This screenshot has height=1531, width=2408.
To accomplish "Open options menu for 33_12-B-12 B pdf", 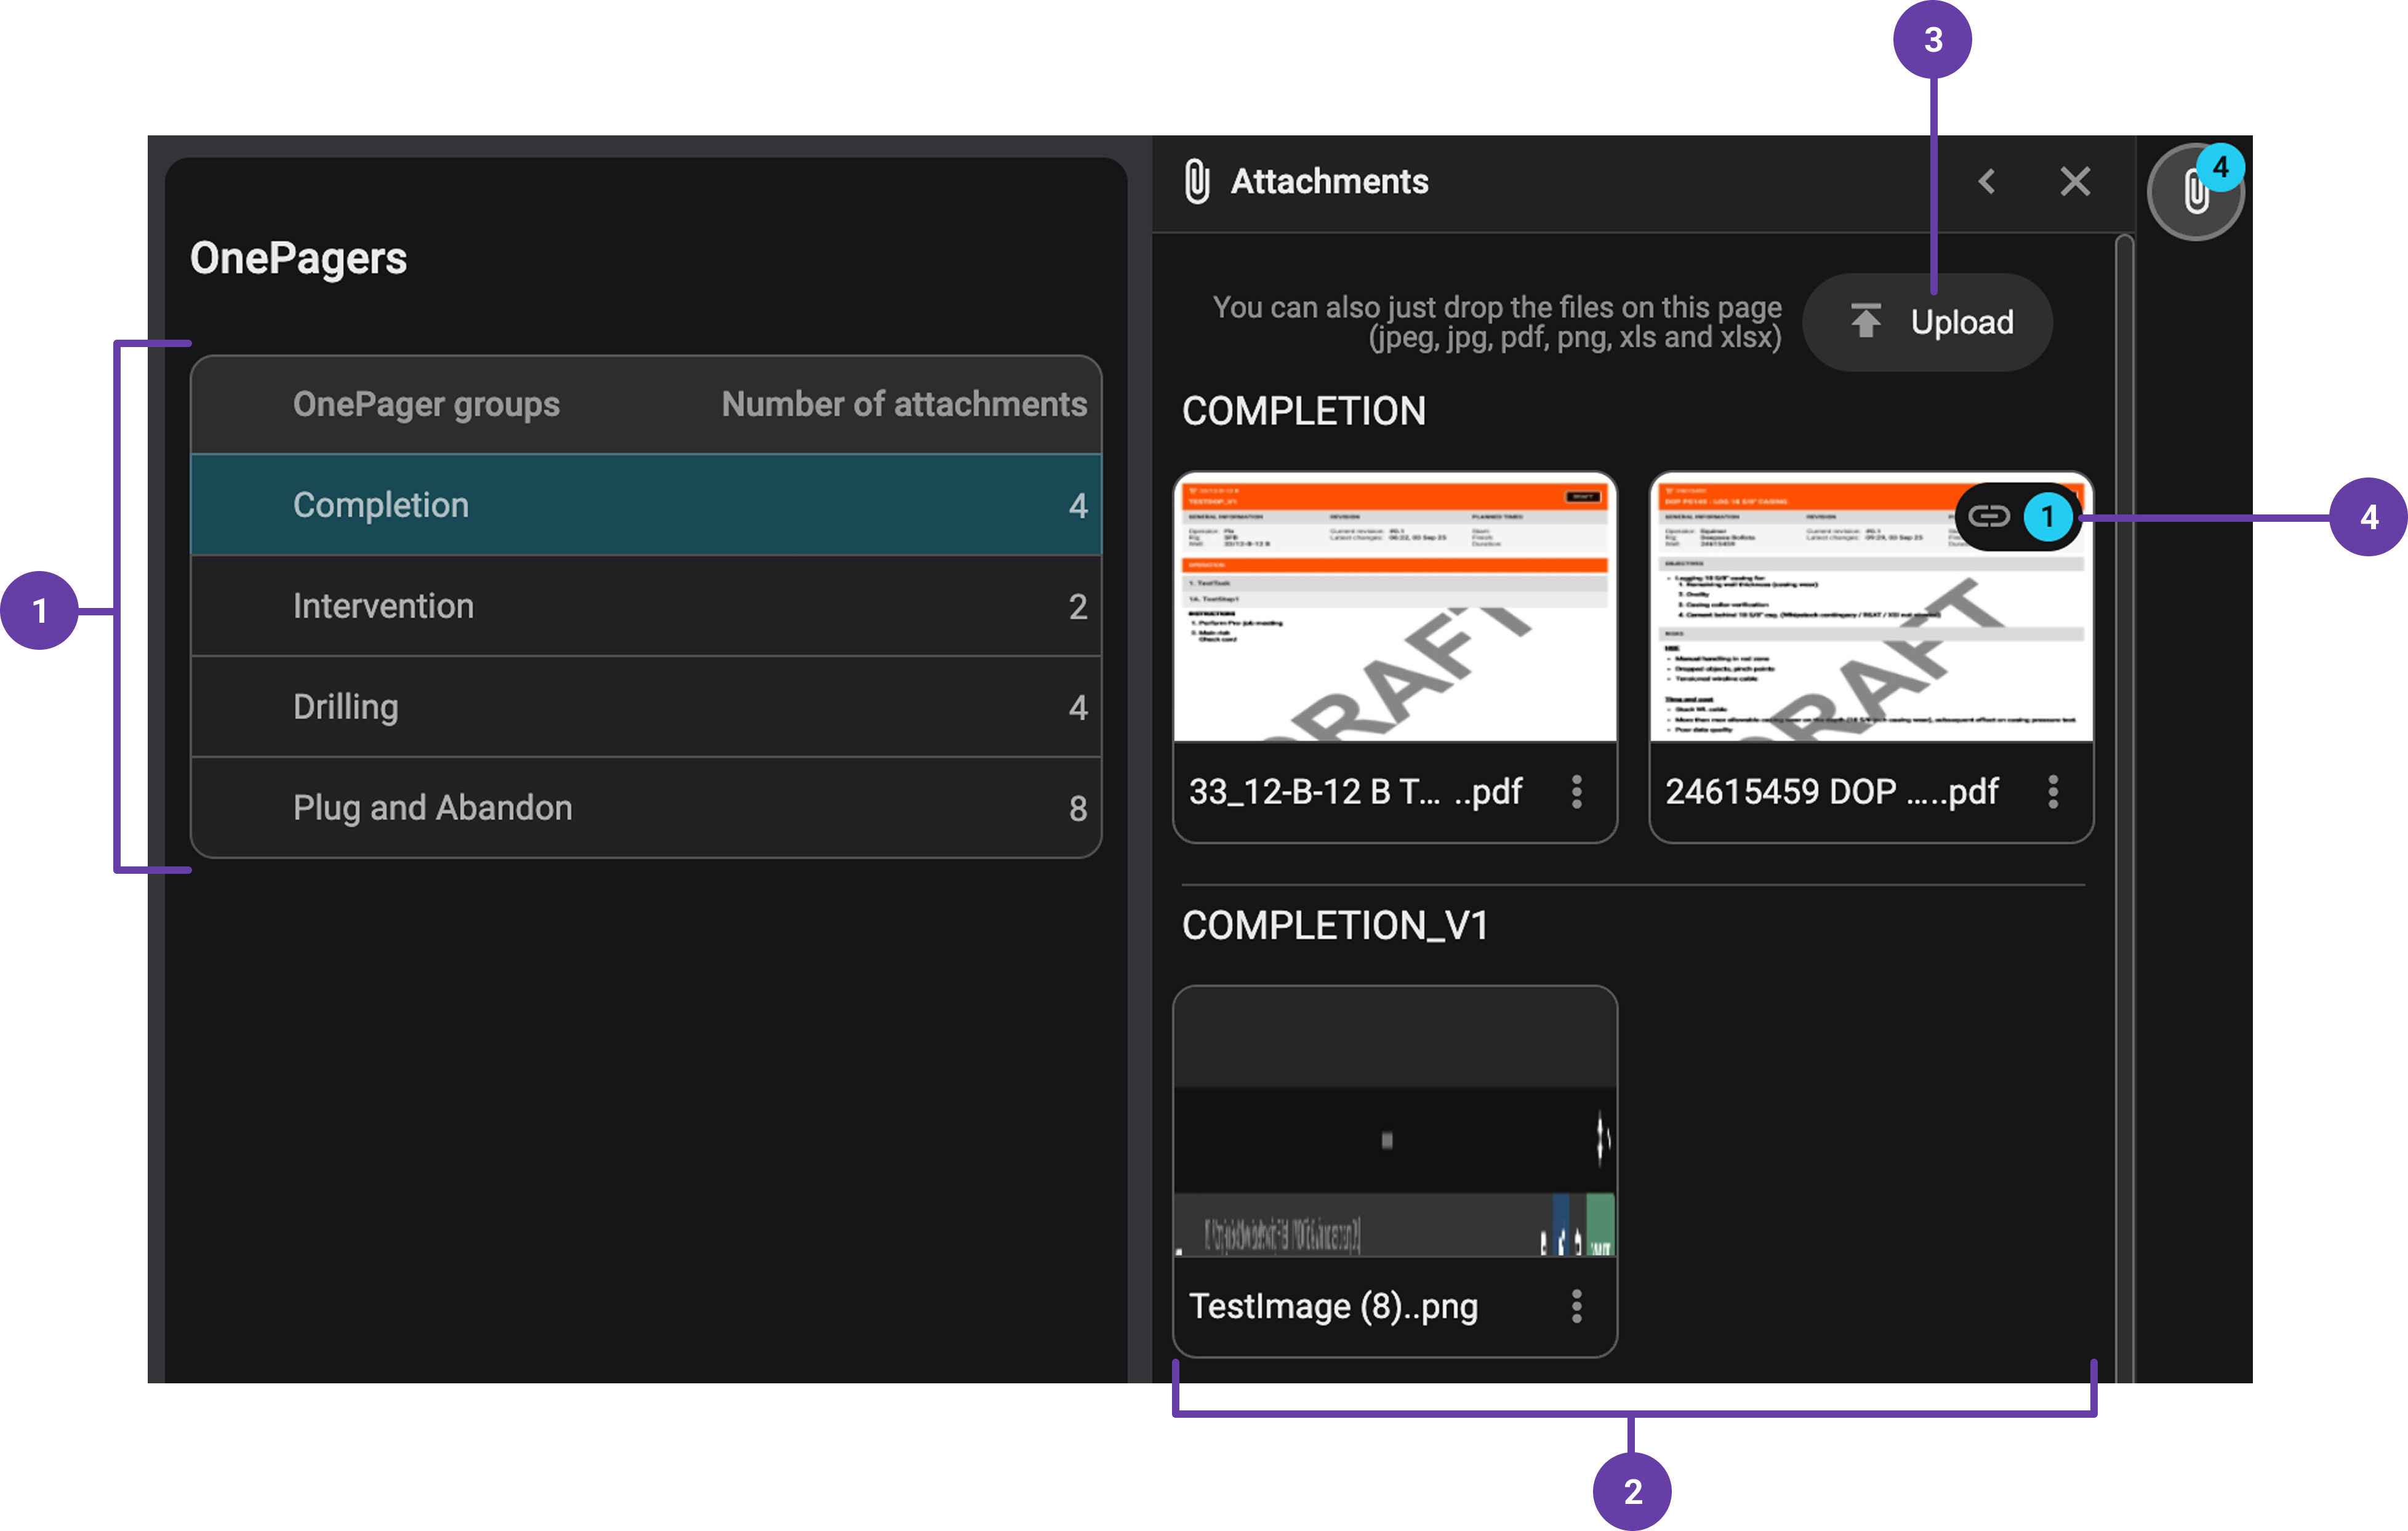I will pyautogui.click(x=1576, y=792).
